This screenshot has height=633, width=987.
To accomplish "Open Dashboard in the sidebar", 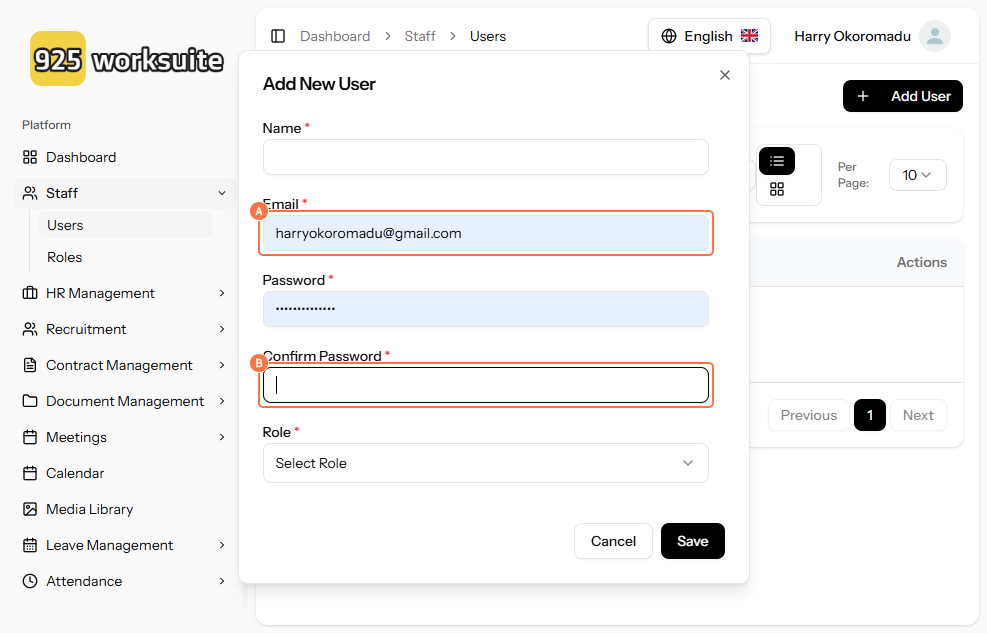I will (x=81, y=157).
